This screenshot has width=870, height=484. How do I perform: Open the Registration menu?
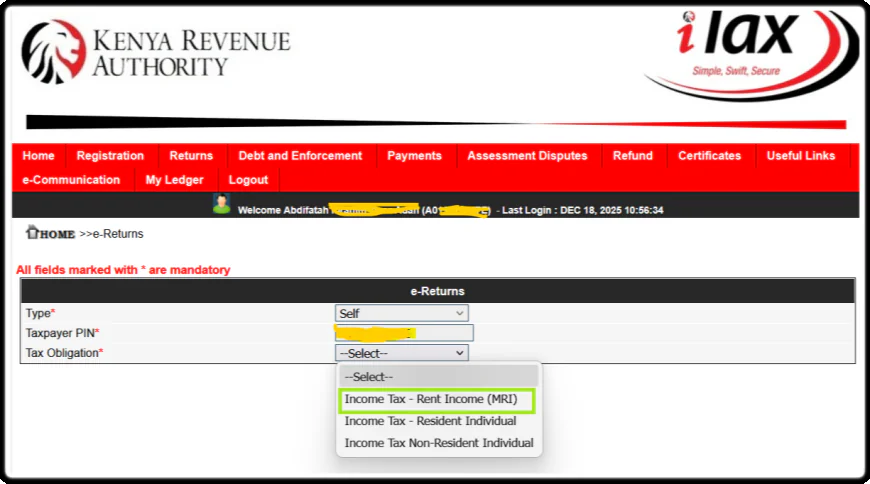(110, 156)
